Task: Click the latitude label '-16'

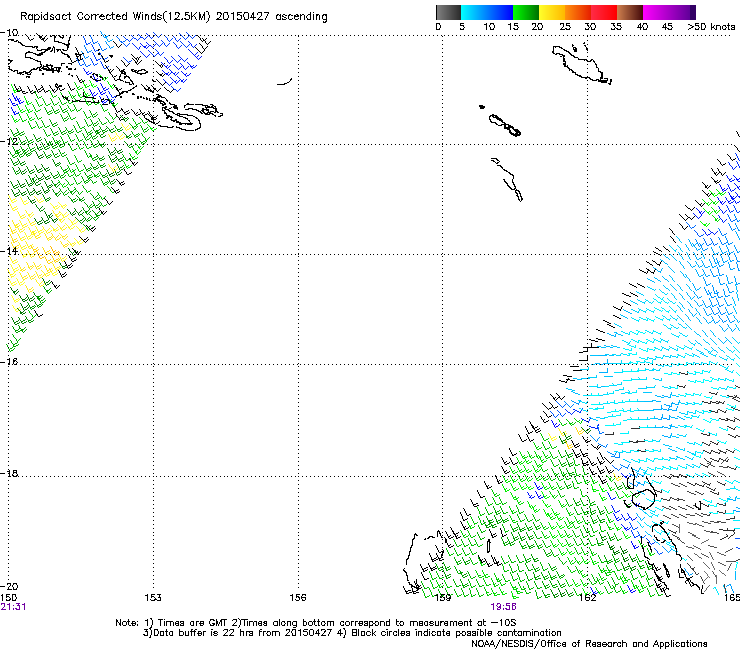Action: (x=9, y=361)
